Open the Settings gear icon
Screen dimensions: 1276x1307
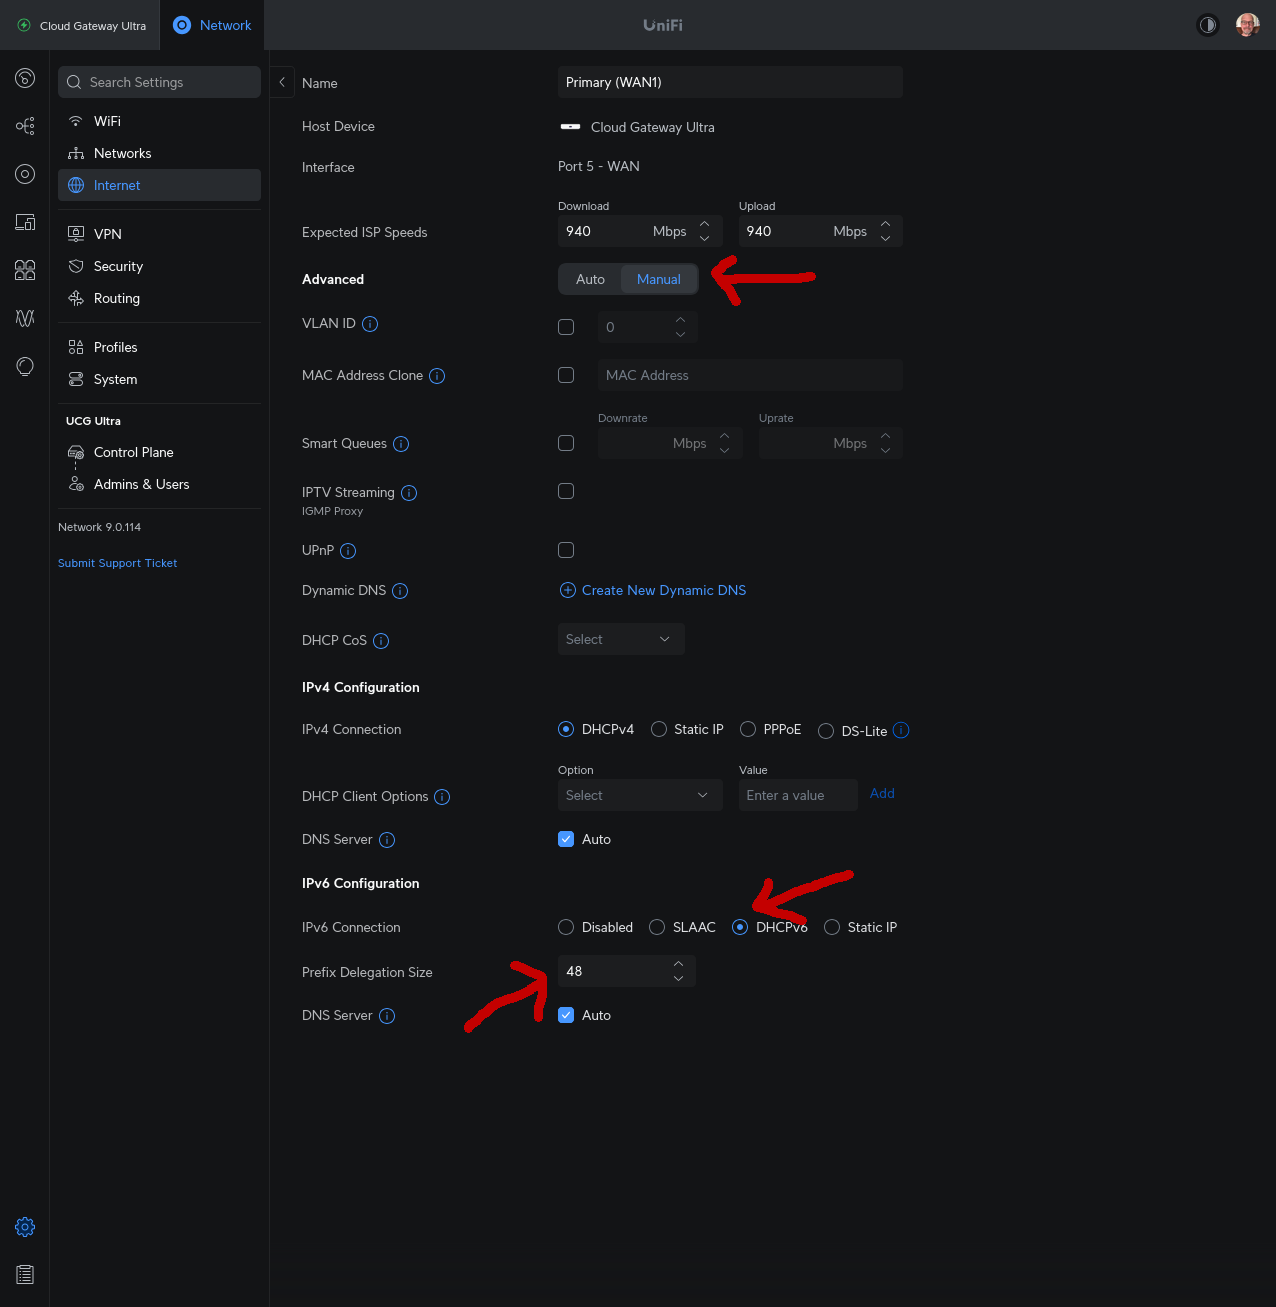(25, 1227)
